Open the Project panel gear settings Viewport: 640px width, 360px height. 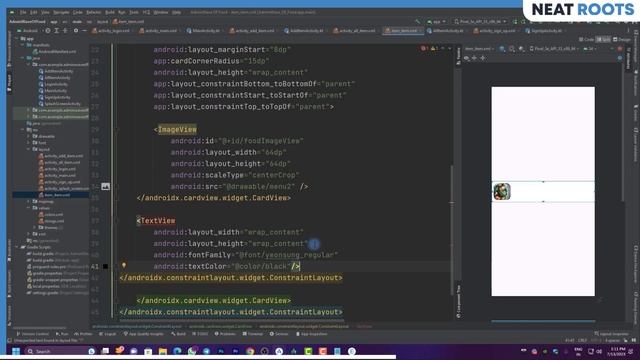(x=76, y=31)
